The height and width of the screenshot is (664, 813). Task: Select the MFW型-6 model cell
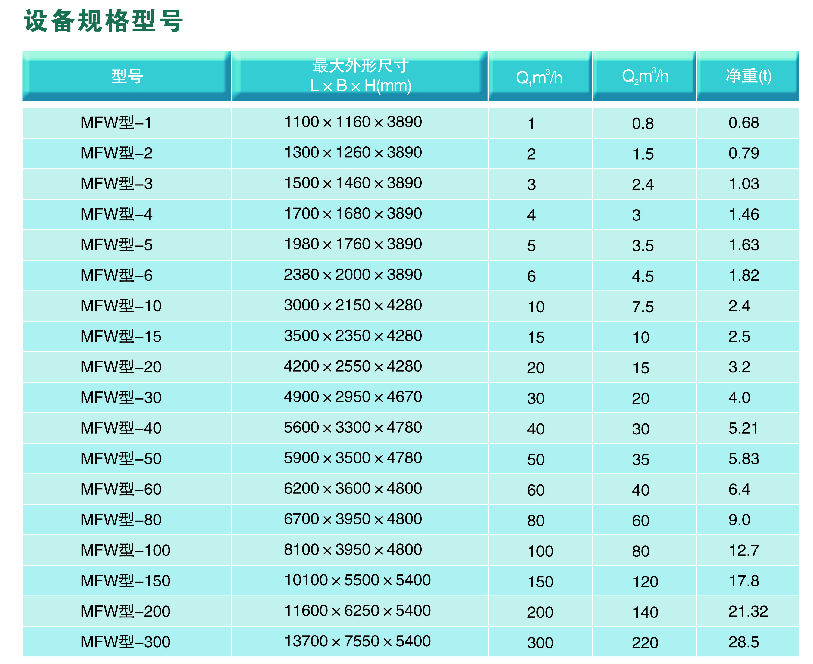117,275
